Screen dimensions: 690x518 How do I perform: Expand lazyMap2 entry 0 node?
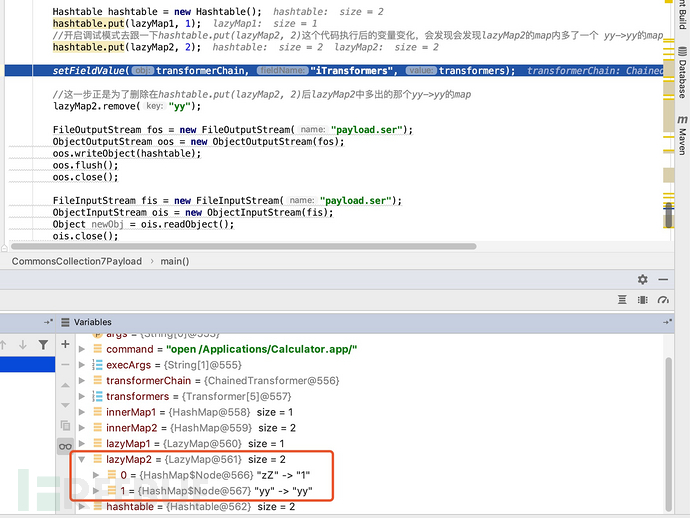point(96,475)
